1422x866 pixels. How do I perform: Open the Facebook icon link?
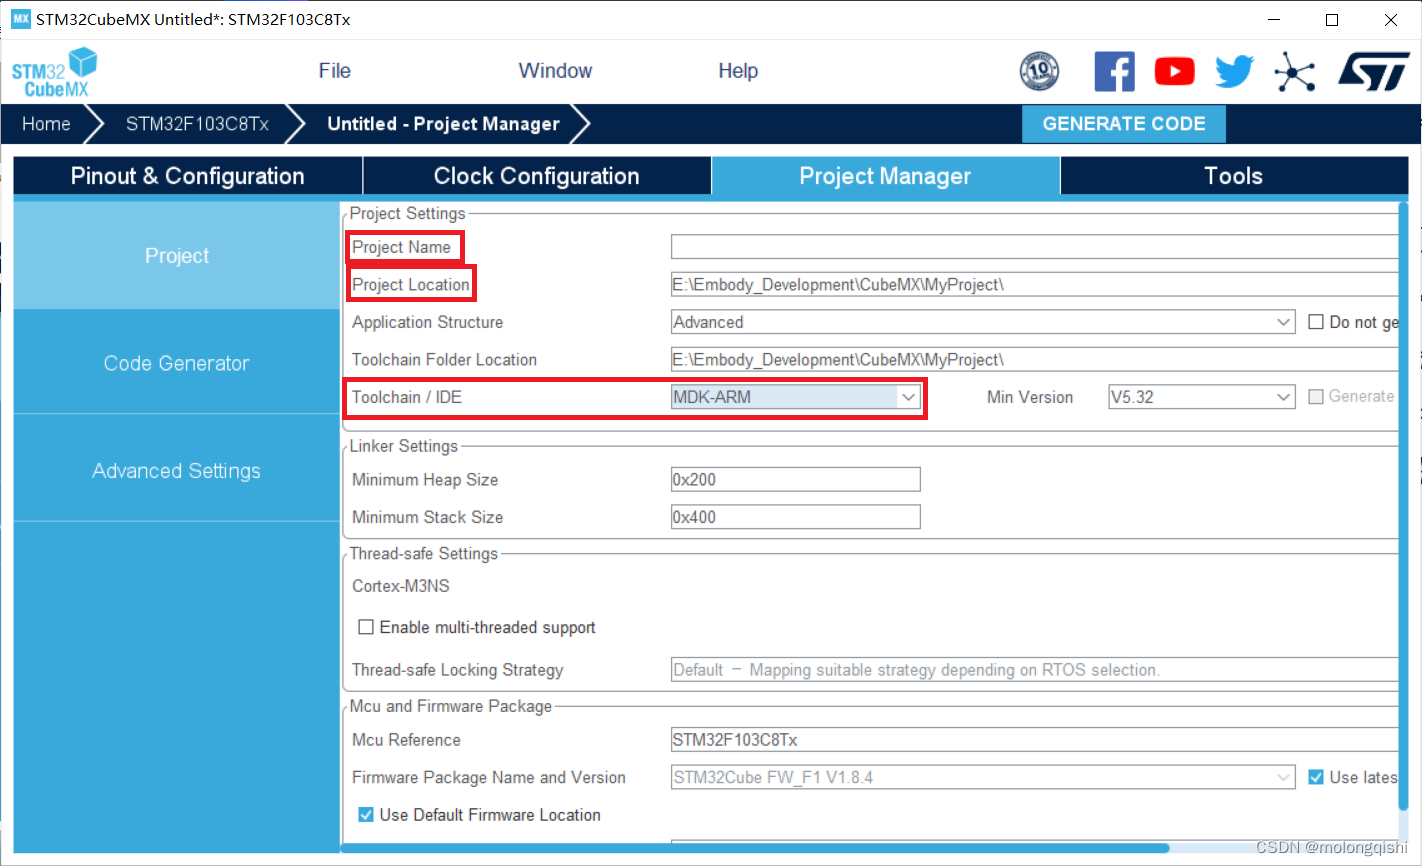[x=1114, y=71]
